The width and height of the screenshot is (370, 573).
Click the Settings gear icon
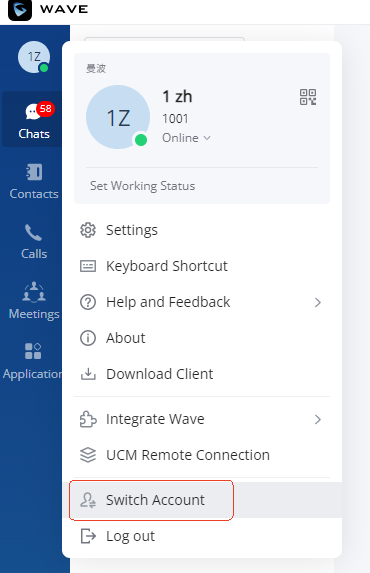click(x=88, y=230)
